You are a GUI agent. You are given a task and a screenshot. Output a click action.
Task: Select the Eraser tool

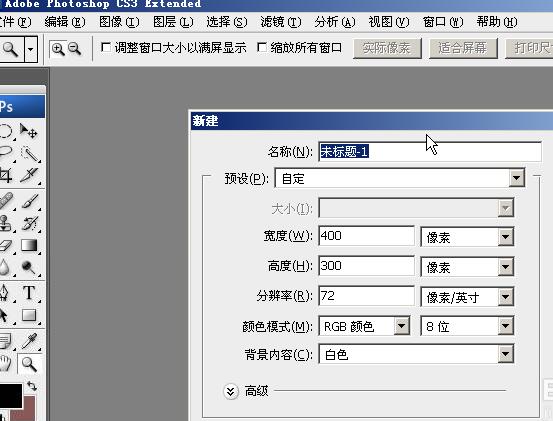click(6, 245)
